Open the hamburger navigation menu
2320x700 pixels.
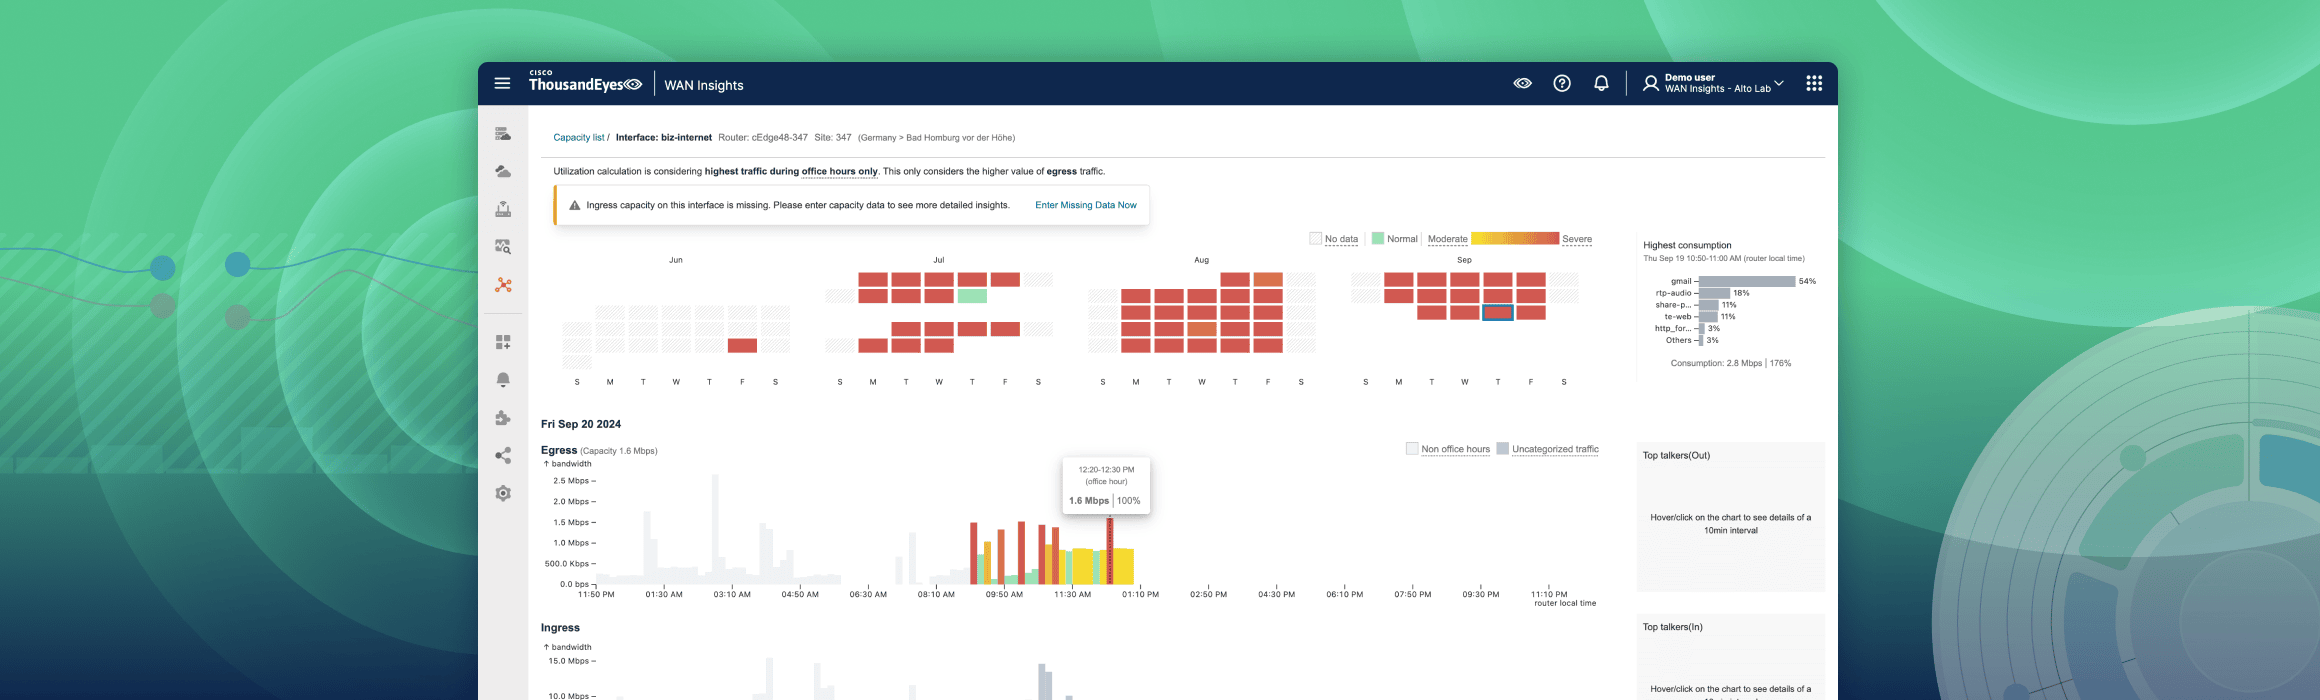(502, 84)
